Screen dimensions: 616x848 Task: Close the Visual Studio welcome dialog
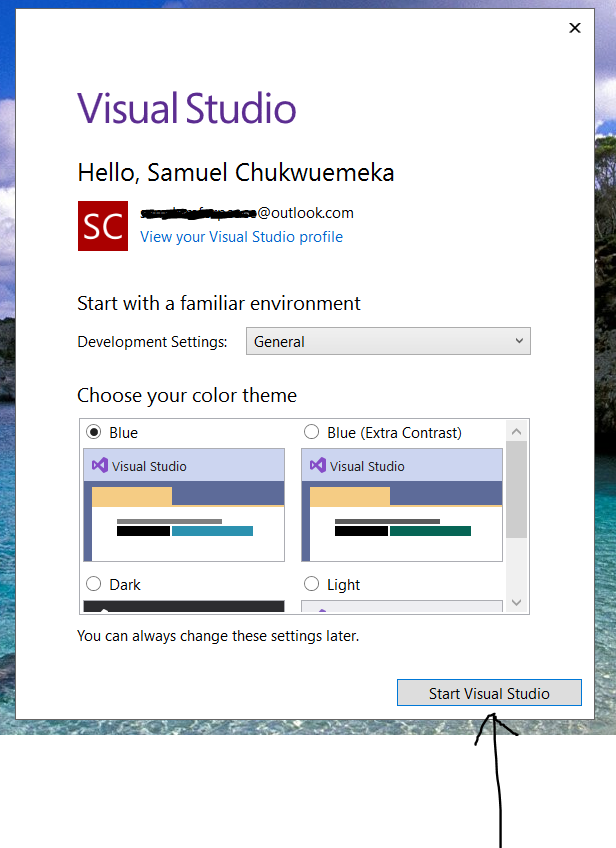coord(575,28)
